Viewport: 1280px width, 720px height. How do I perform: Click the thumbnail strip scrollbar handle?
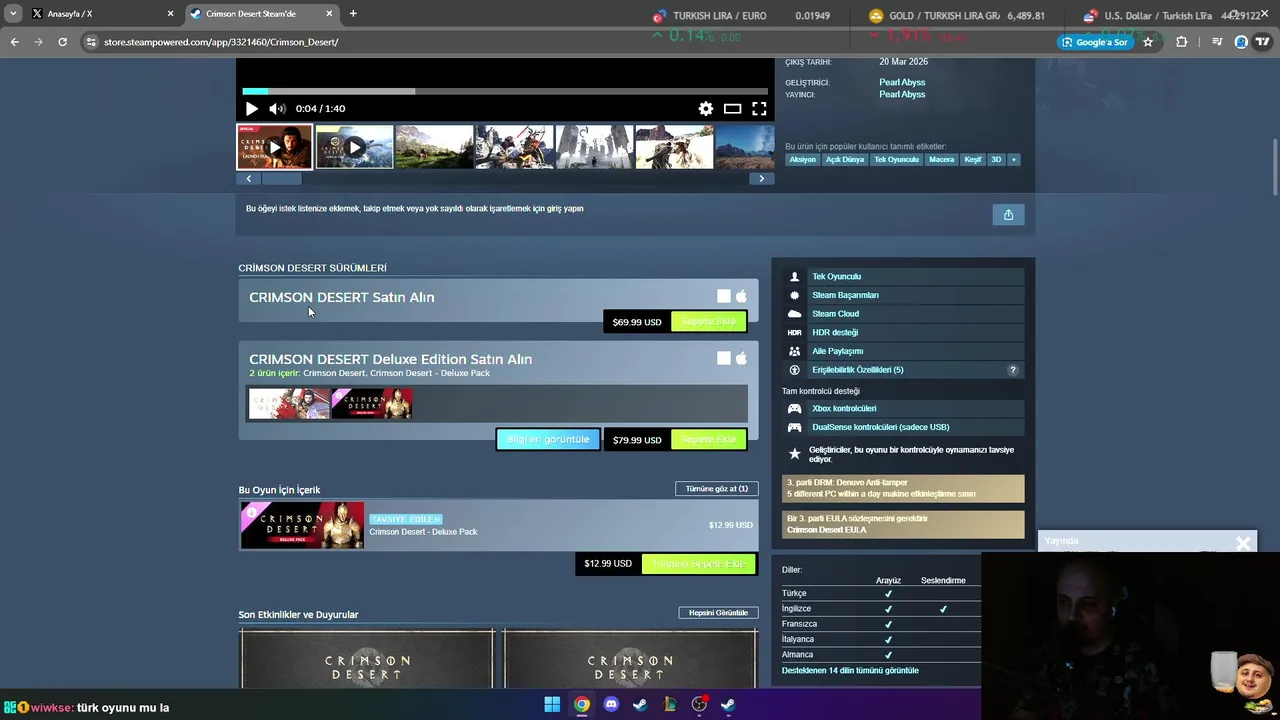coord(281,179)
